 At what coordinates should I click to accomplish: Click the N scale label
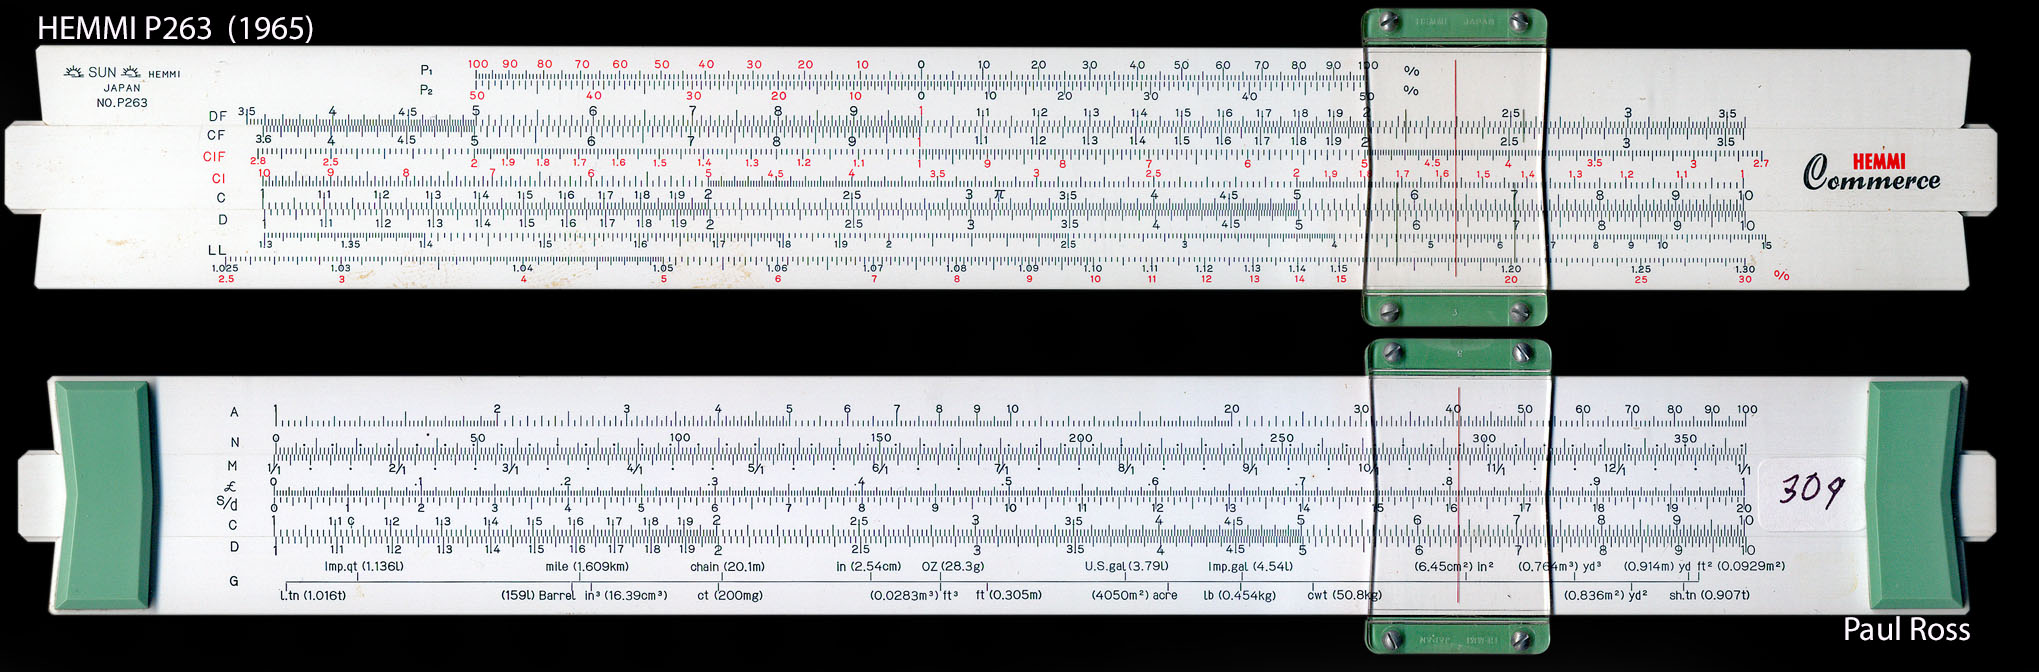point(235,442)
